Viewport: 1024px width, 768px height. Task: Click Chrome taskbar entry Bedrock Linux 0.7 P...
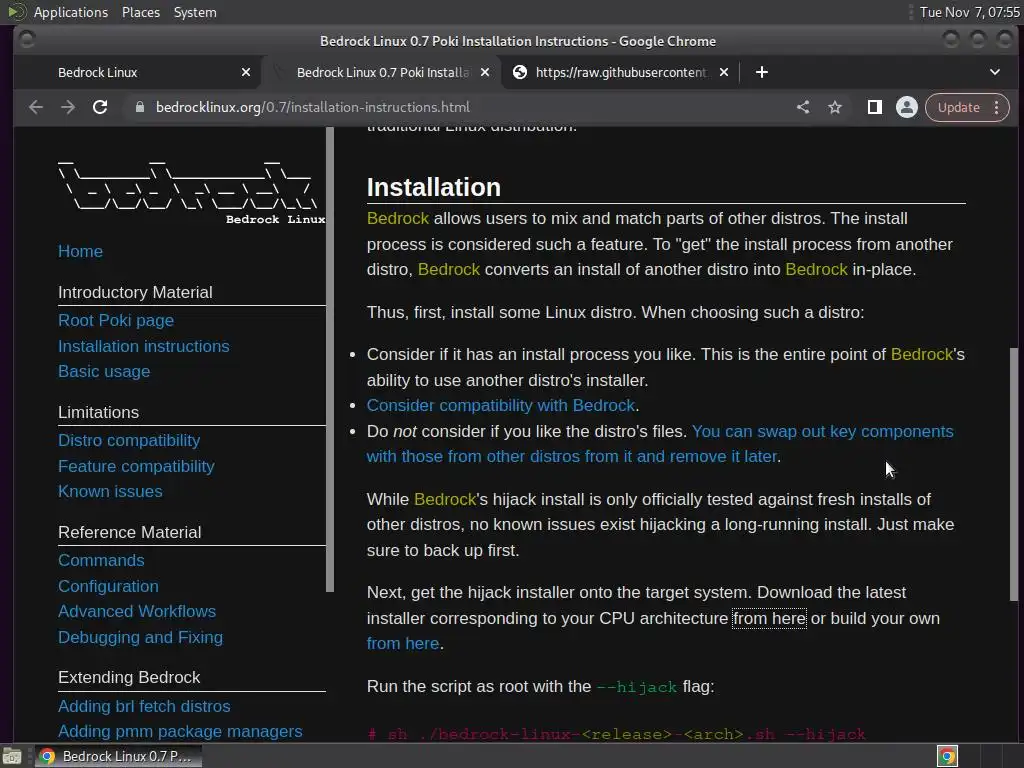[118, 756]
